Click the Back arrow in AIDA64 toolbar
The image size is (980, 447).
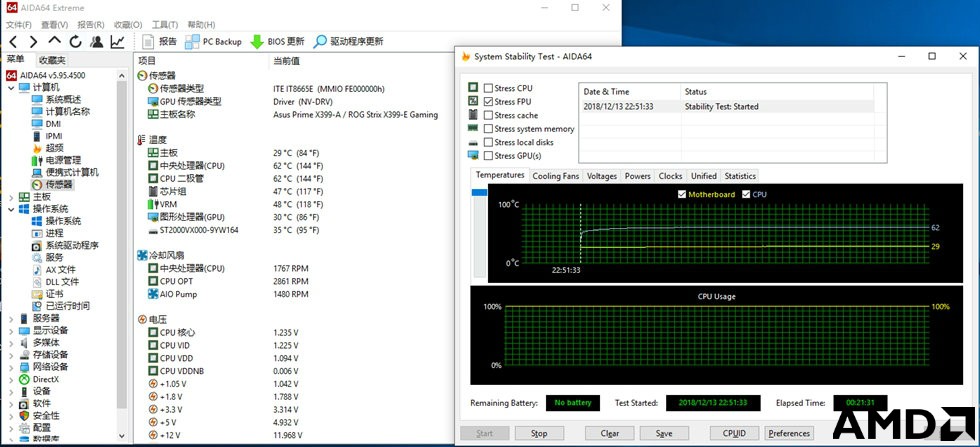coord(13,42)
